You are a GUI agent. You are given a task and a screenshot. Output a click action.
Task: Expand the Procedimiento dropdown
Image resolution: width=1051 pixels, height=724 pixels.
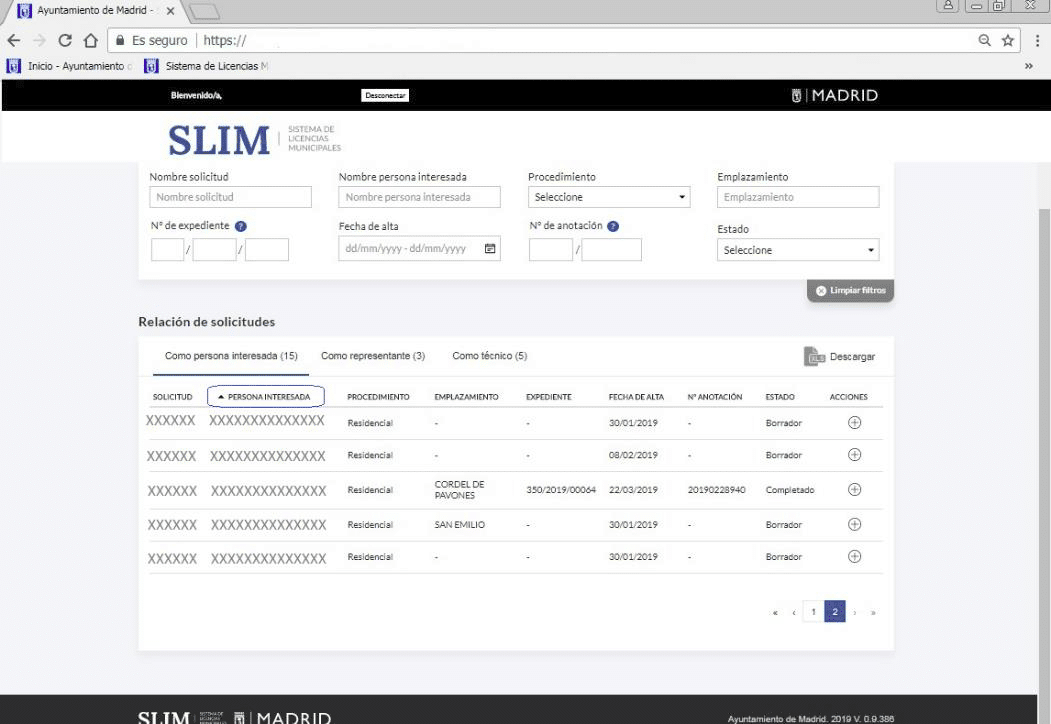point(609,197)
